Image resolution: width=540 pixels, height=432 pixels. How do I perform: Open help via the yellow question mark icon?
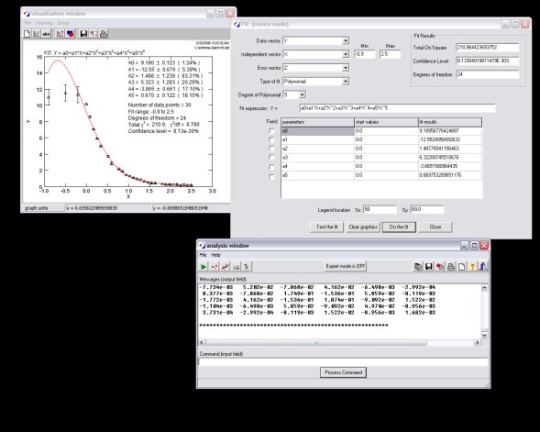472,267
